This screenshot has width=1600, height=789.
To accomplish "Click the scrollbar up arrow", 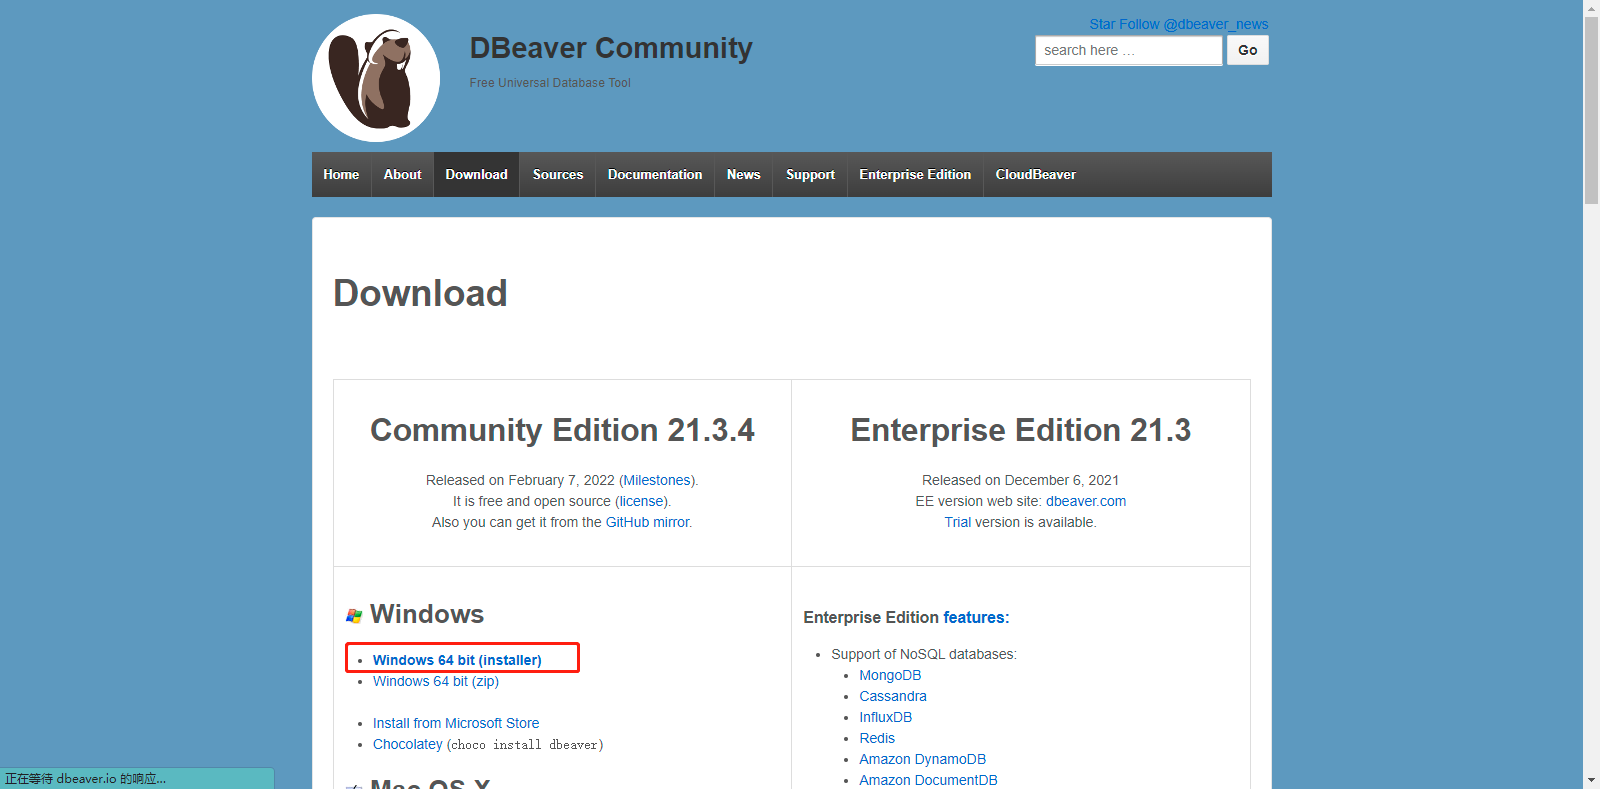I will [x=1591, y=8].
